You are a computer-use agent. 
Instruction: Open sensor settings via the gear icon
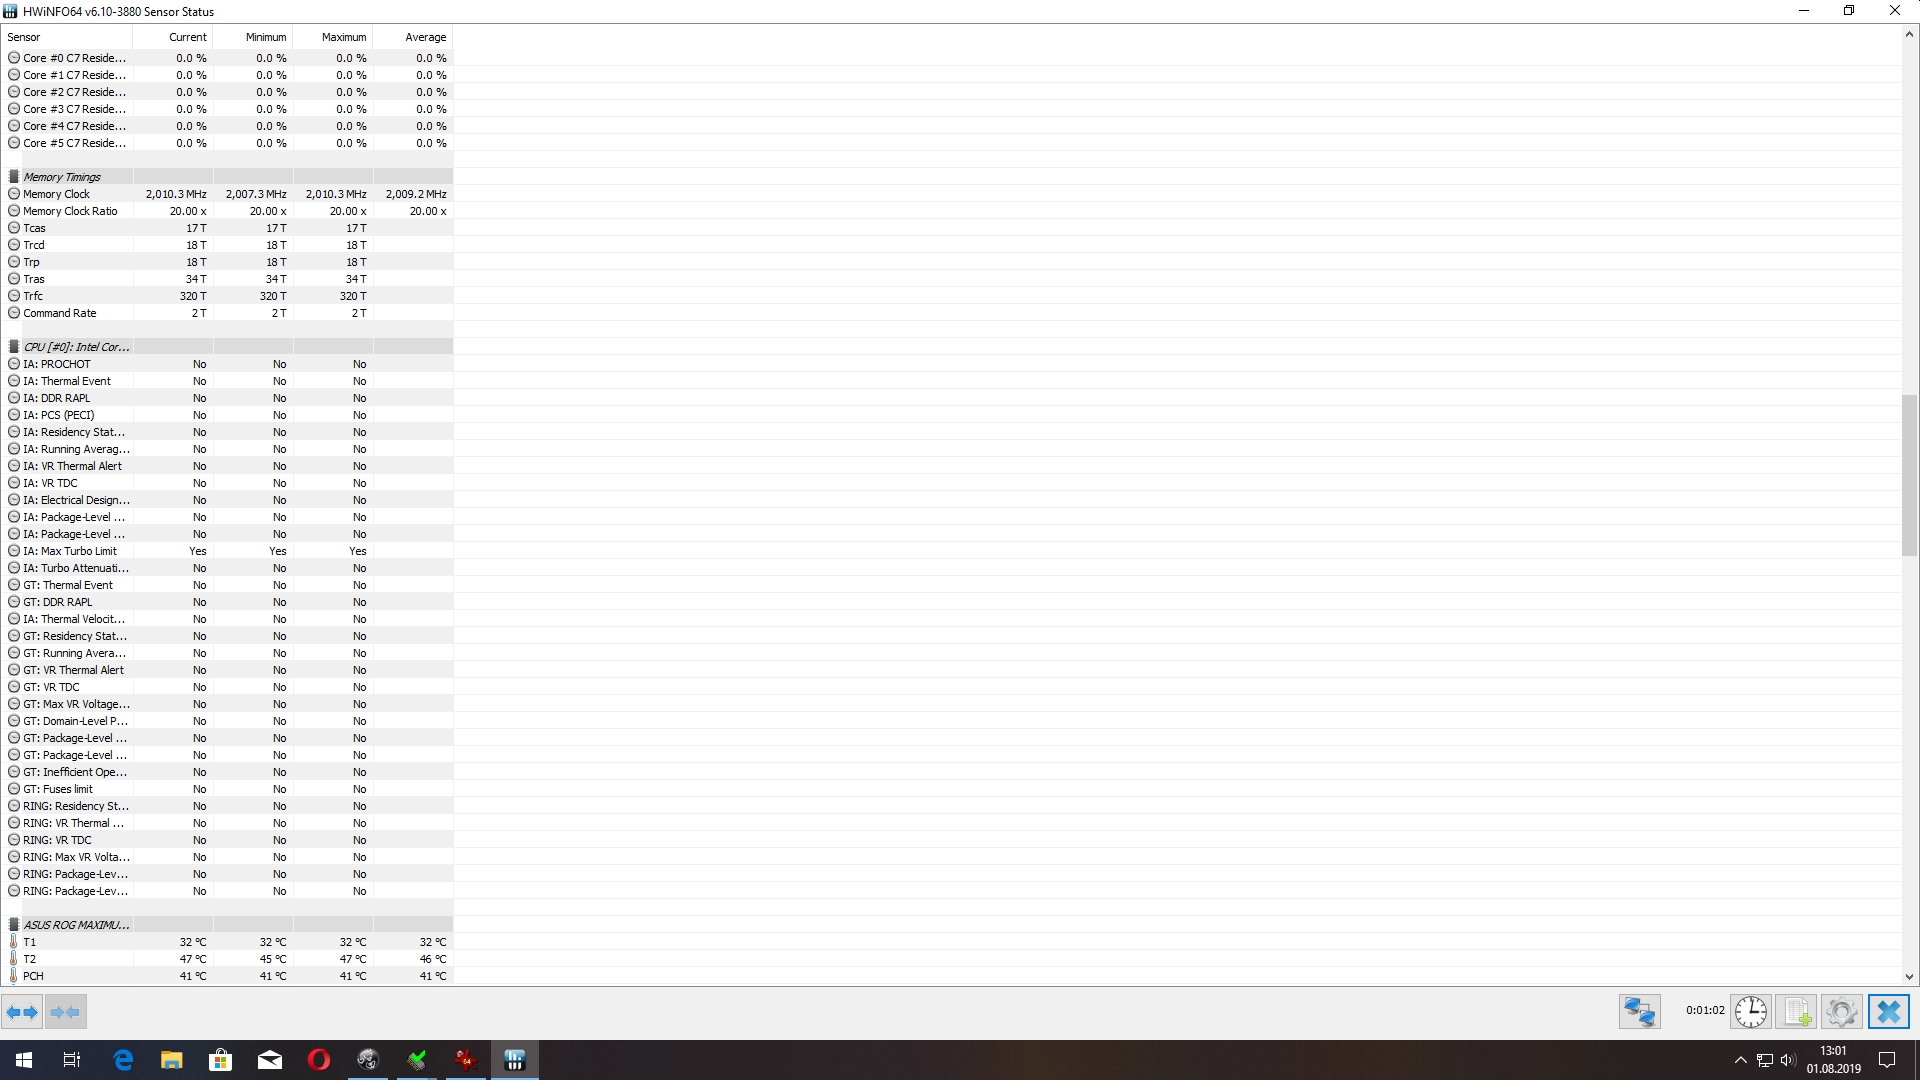click(1841, 1012)
